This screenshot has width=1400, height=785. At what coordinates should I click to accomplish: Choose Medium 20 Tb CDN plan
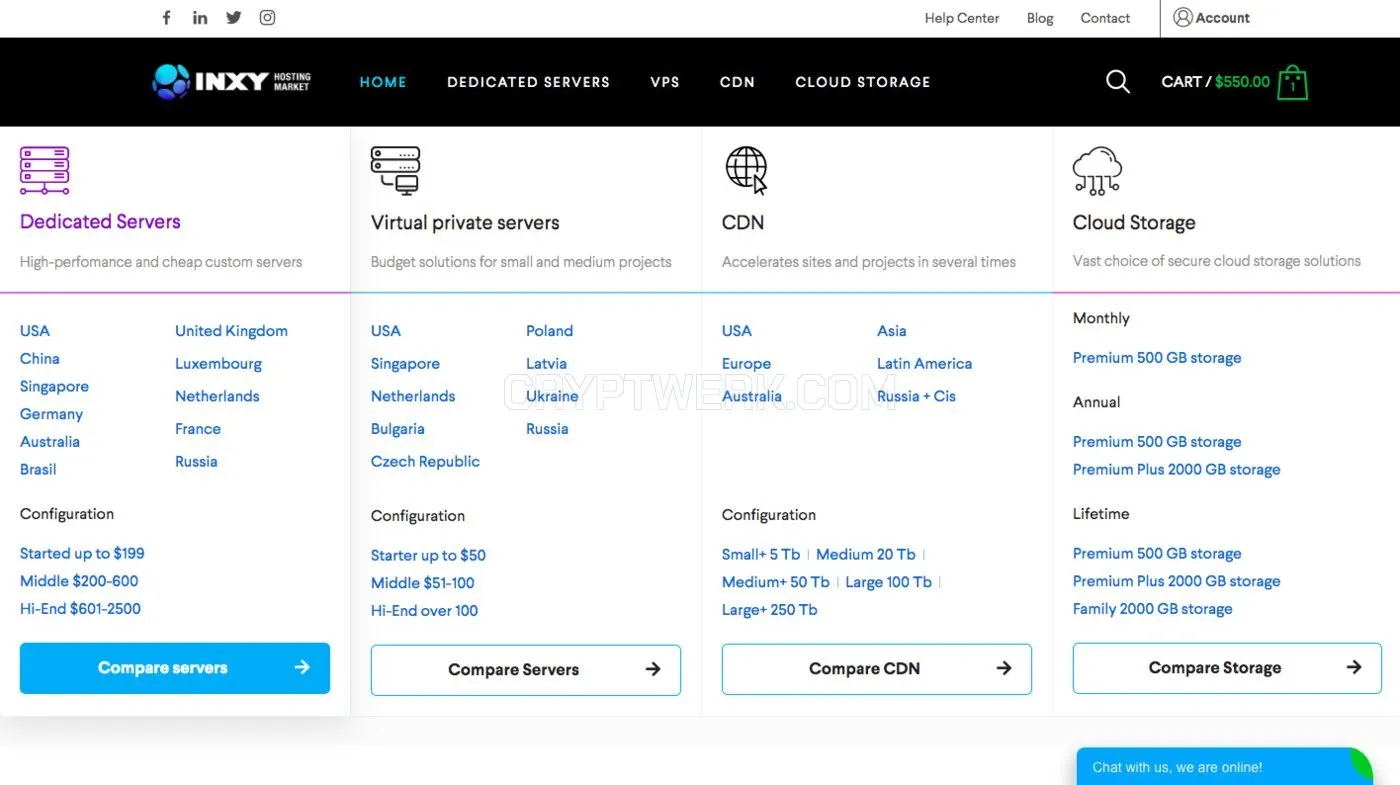[865, 554]
